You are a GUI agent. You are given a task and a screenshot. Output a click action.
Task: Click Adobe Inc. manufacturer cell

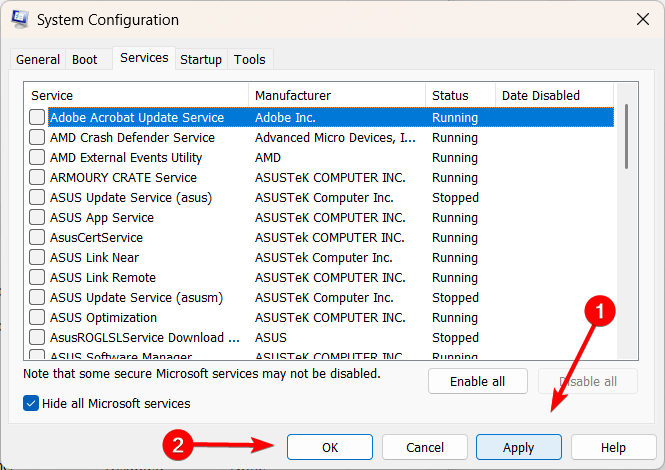coord(285,118)
